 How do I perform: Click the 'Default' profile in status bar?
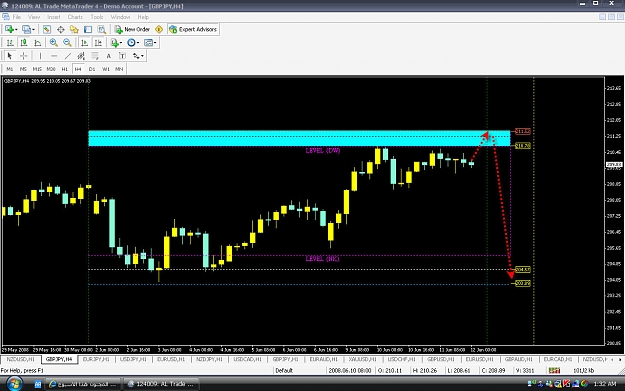tap(284, 371)
